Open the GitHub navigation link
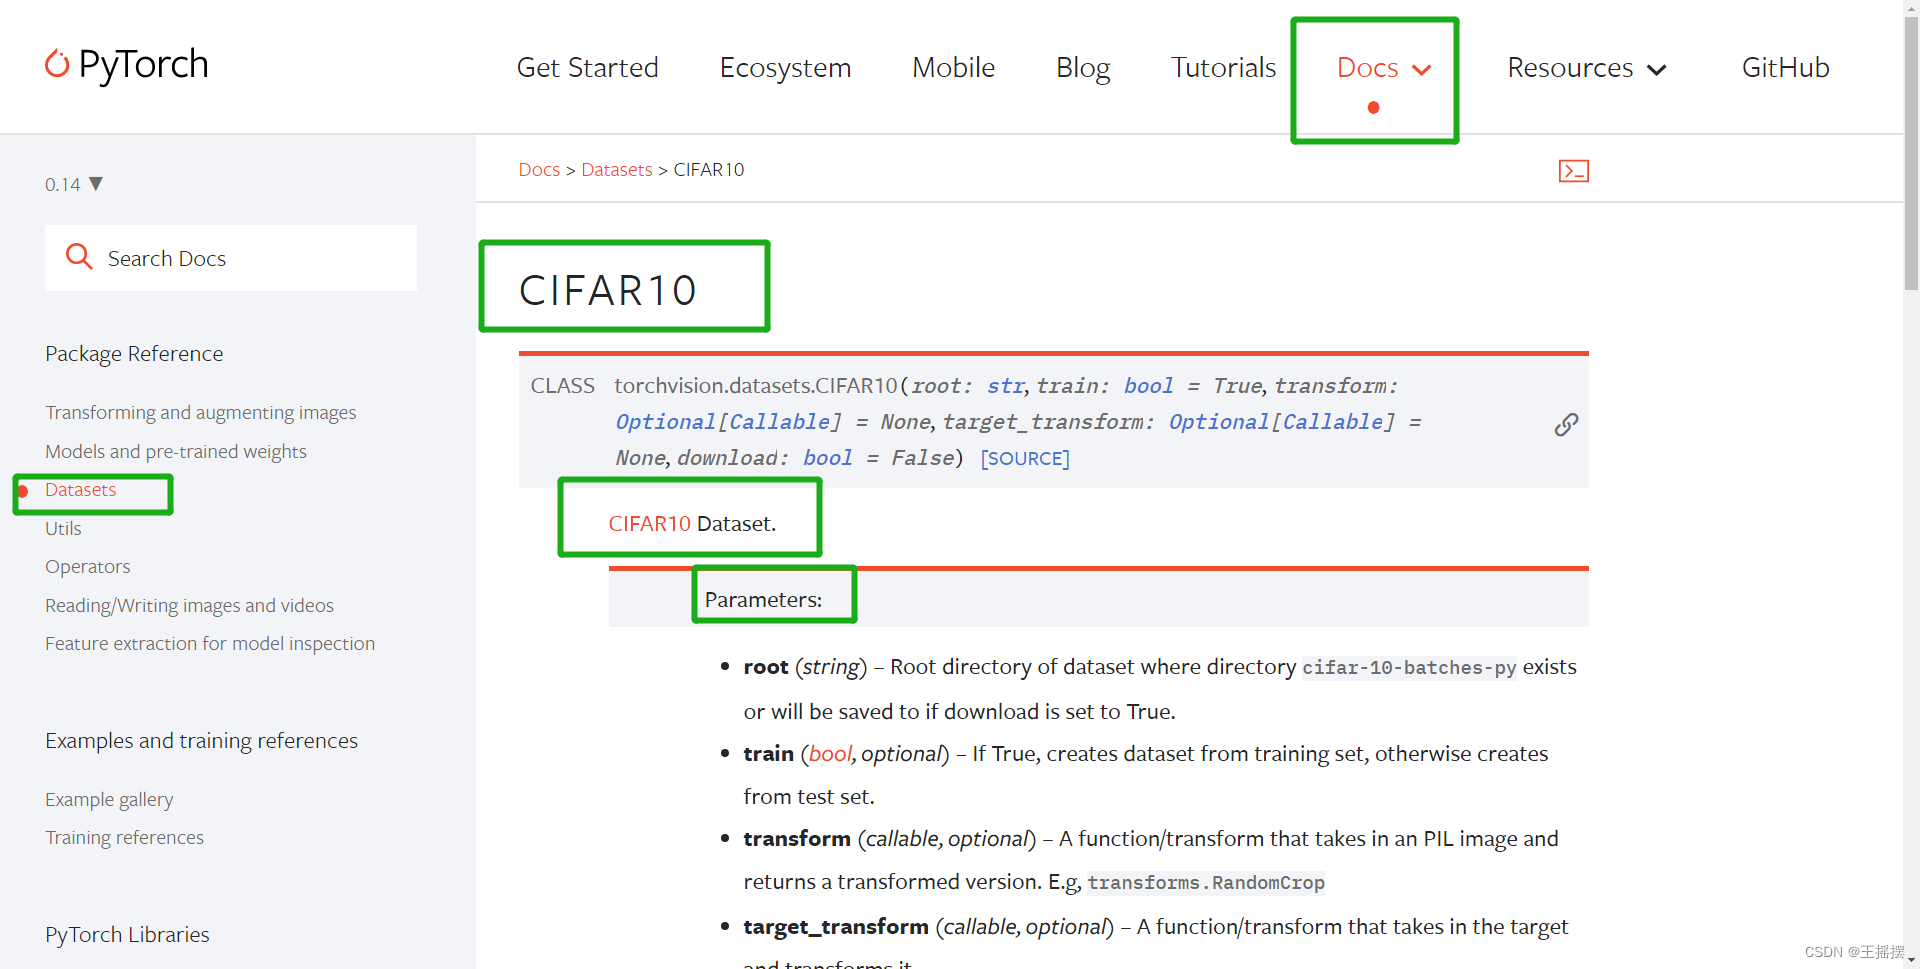 (1785, 68)
